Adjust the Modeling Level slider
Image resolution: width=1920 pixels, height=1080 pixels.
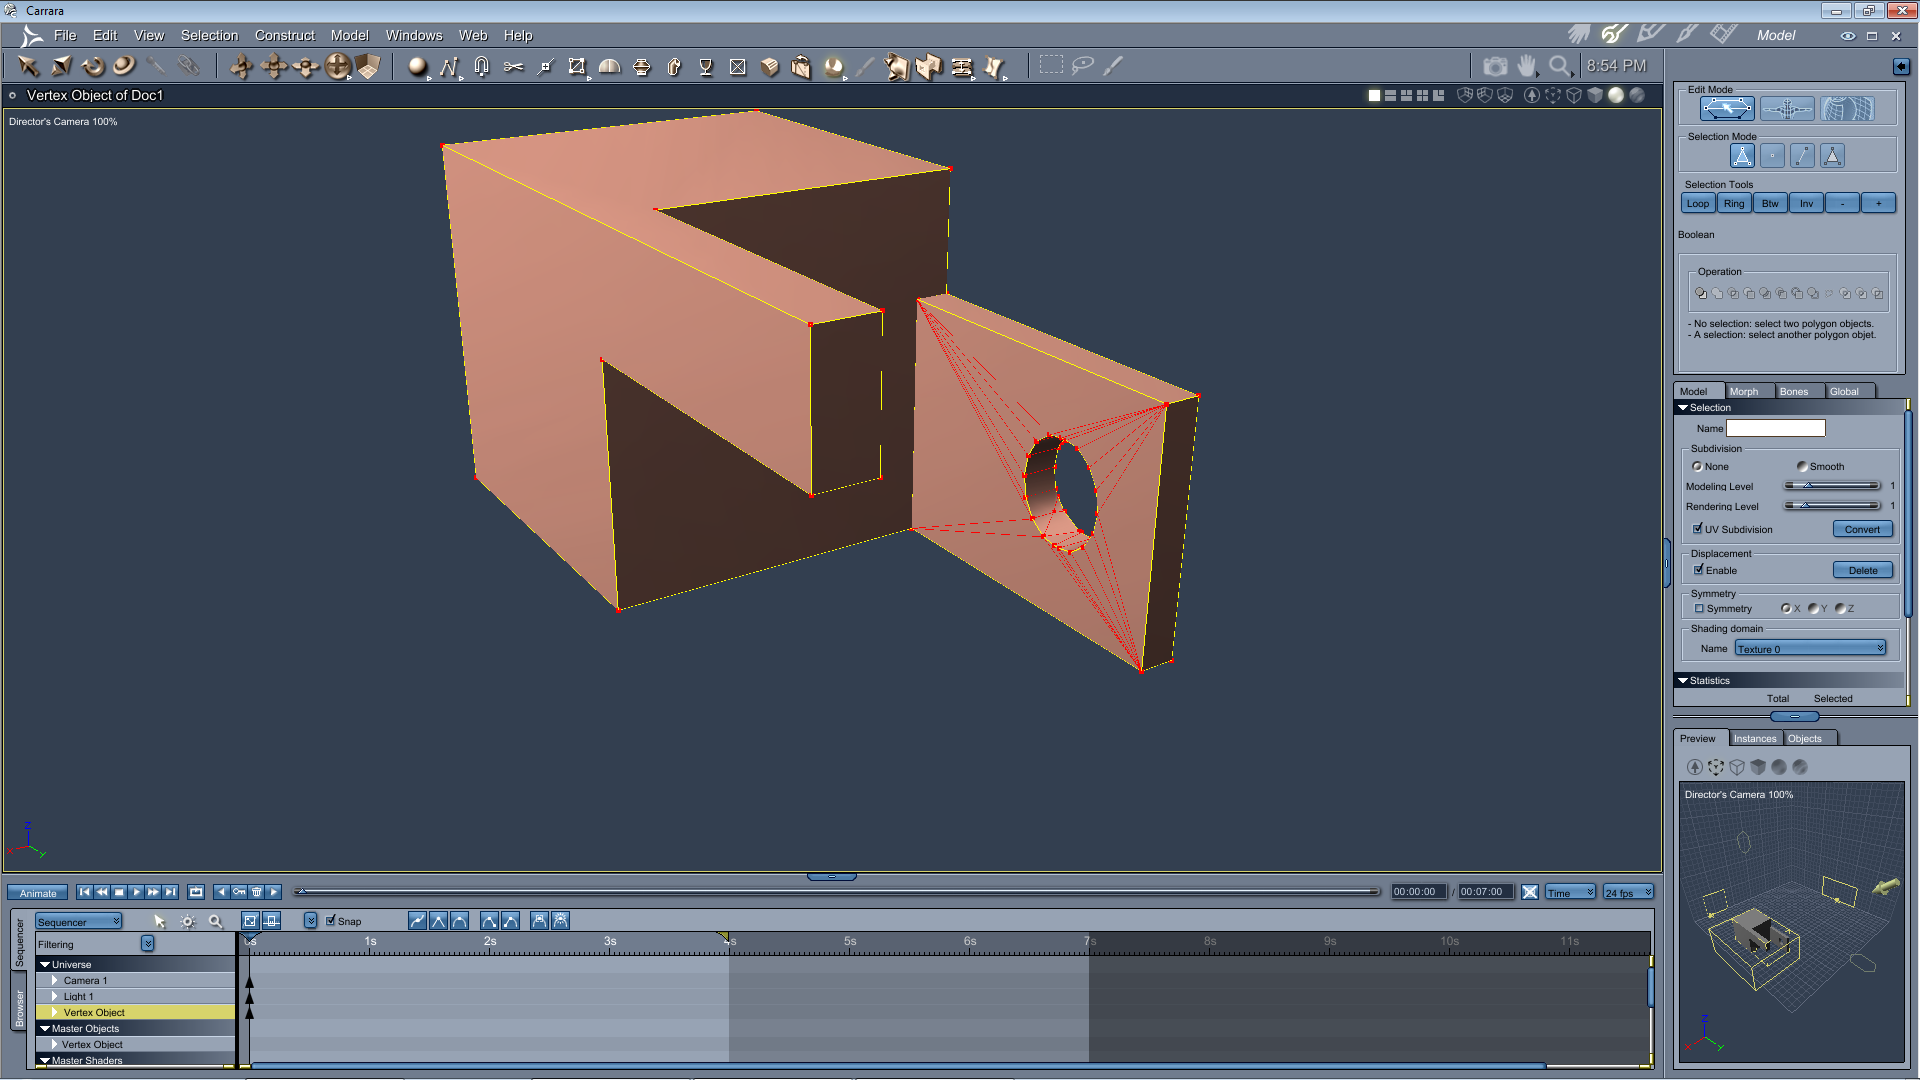point(1808,486)
